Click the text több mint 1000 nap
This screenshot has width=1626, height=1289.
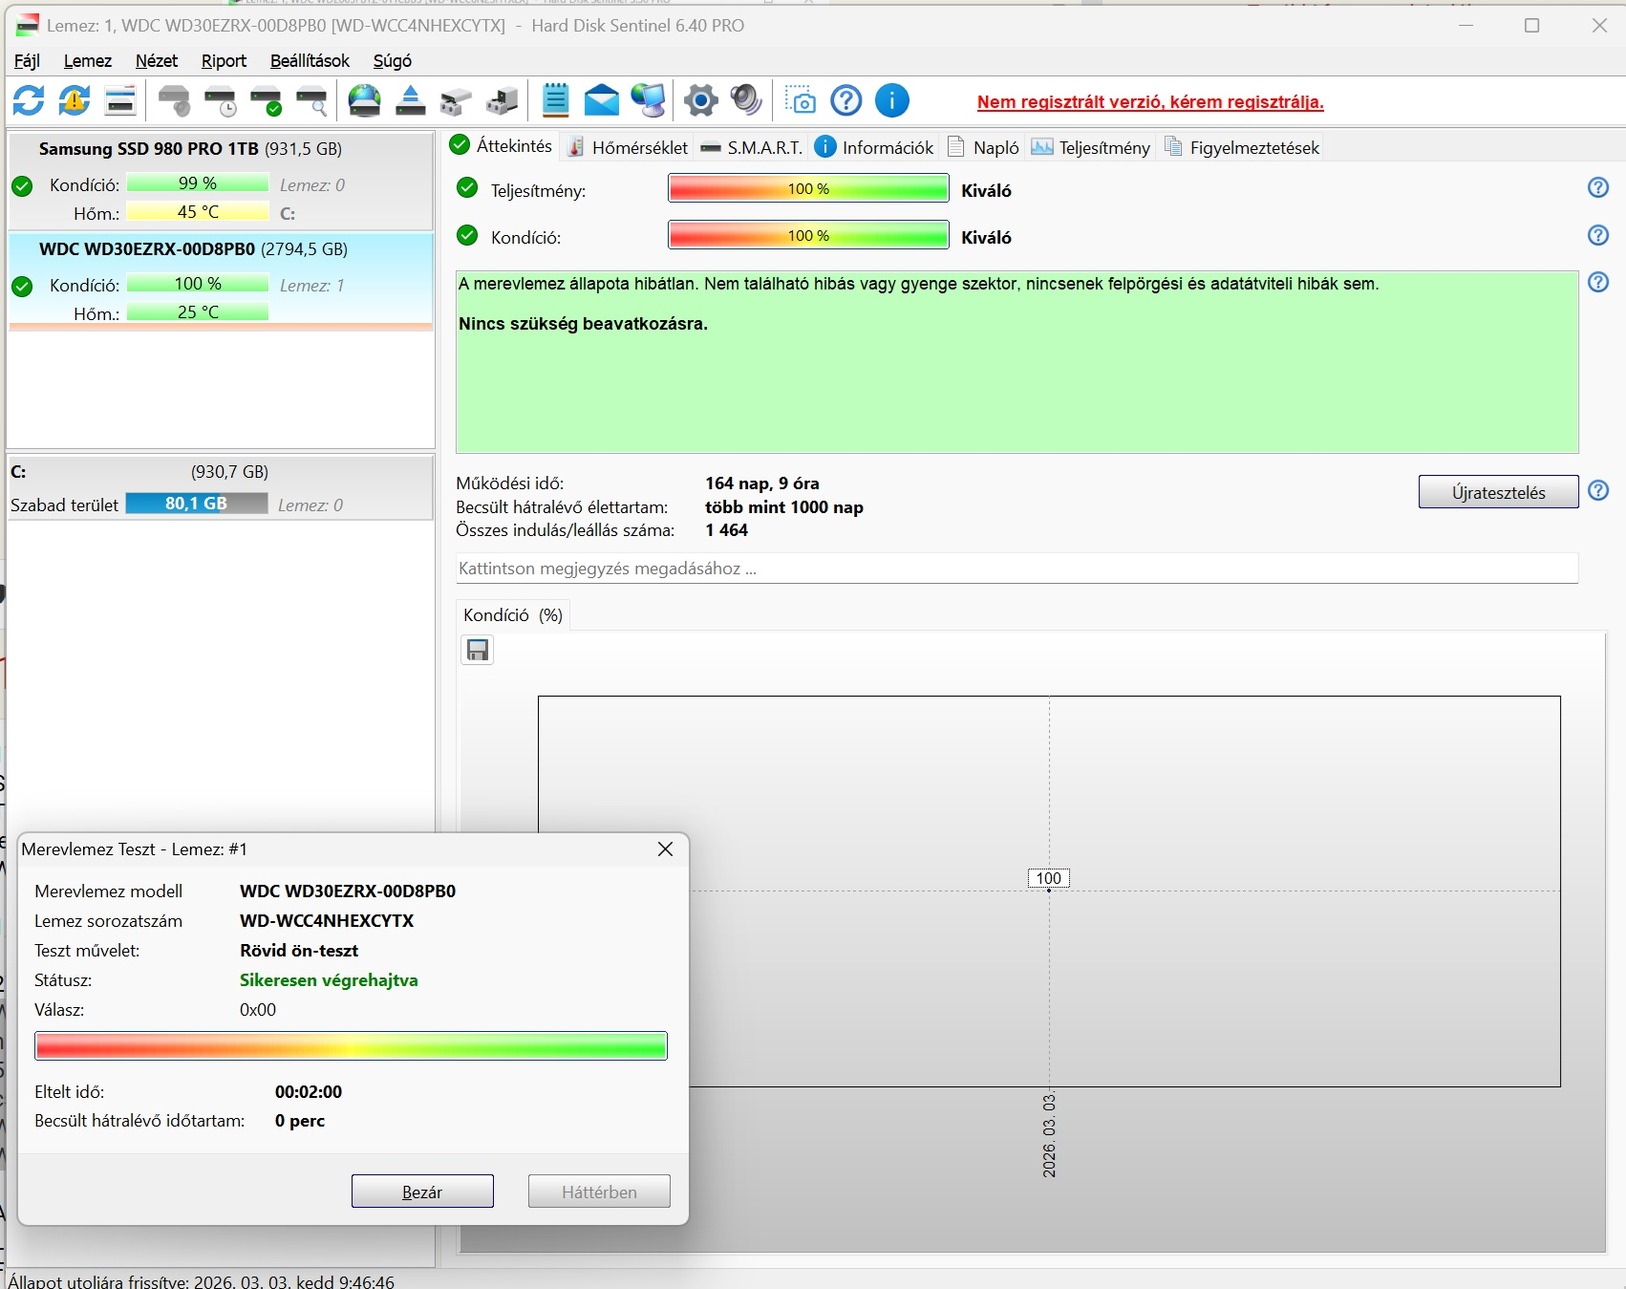click(x=784, y=507)
